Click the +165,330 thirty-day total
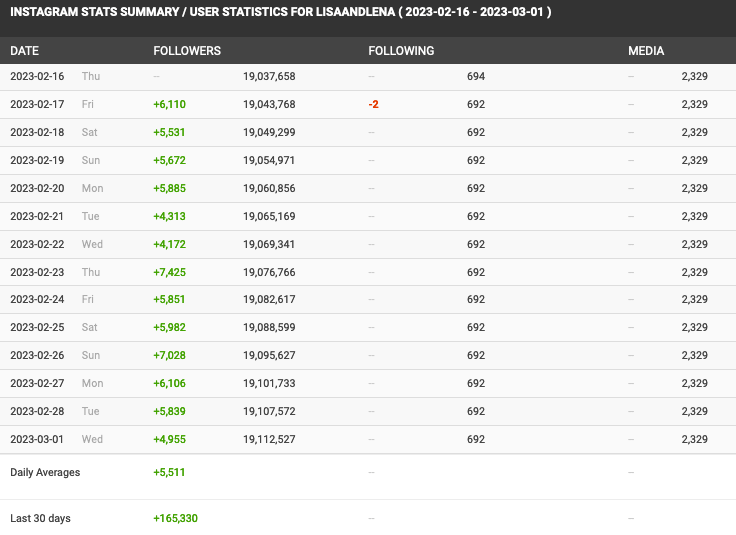 pyautogui.click(x=176, y=518)
